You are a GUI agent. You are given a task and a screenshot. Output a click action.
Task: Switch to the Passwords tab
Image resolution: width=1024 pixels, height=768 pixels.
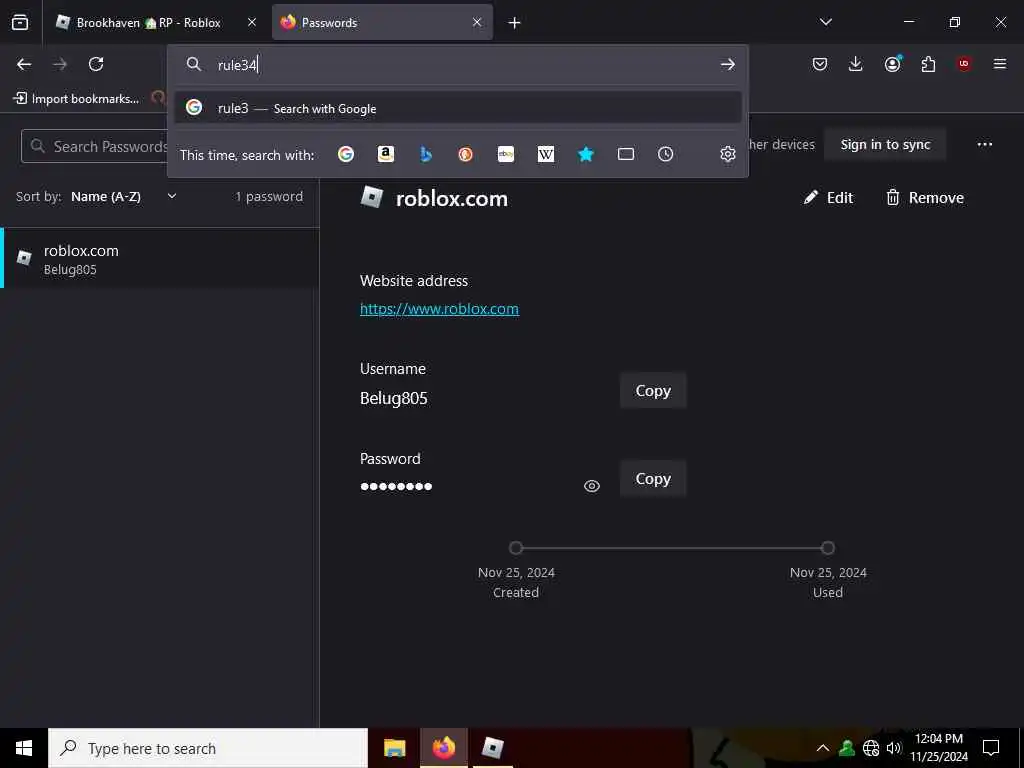point(382,22)
